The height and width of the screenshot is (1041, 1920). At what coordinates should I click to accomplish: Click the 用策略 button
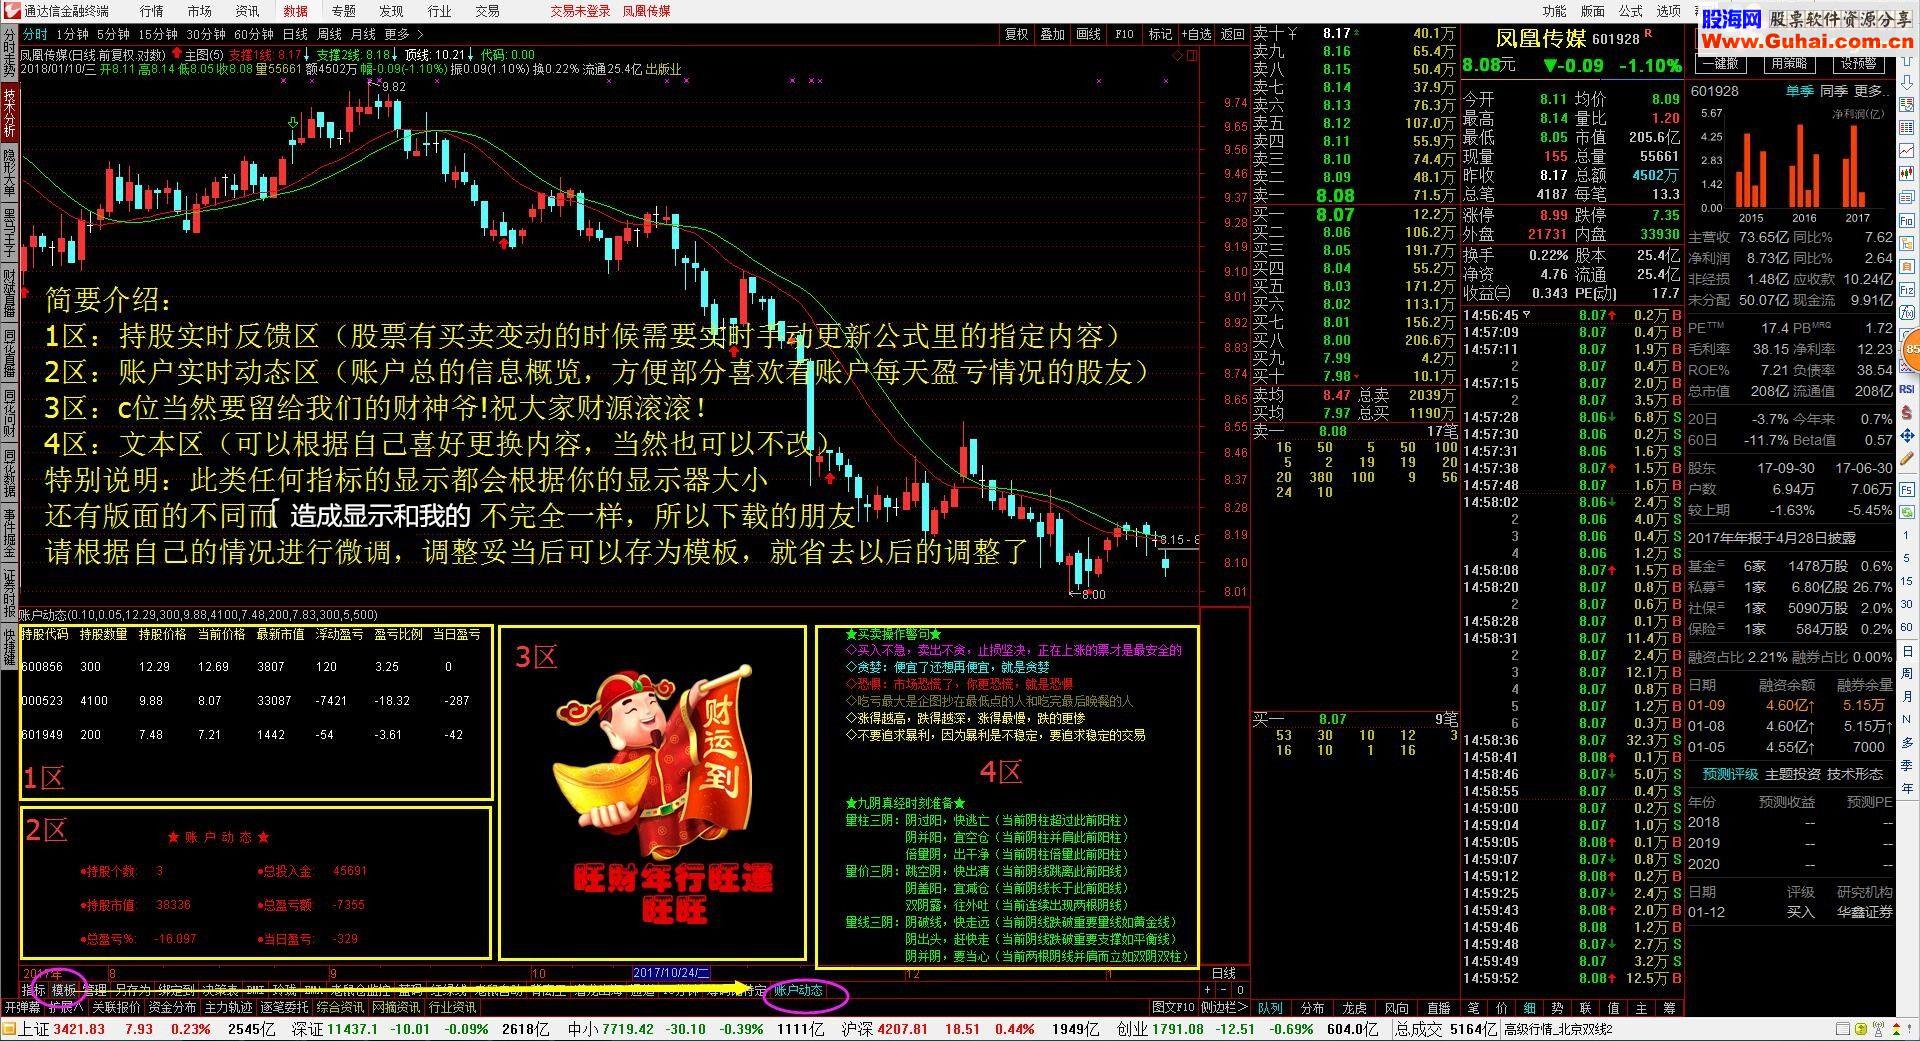coord(1789,63)
